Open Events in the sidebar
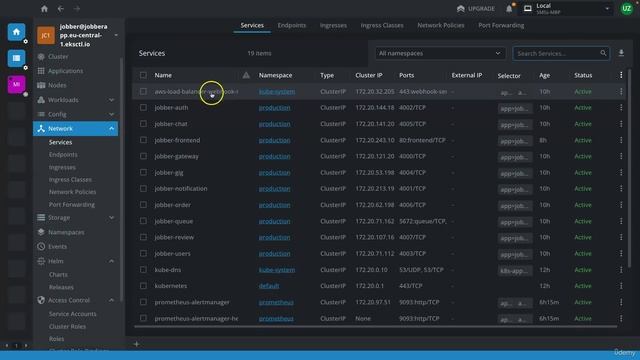The width and height of the screenshot is (640, 360). tap(57, 246)
